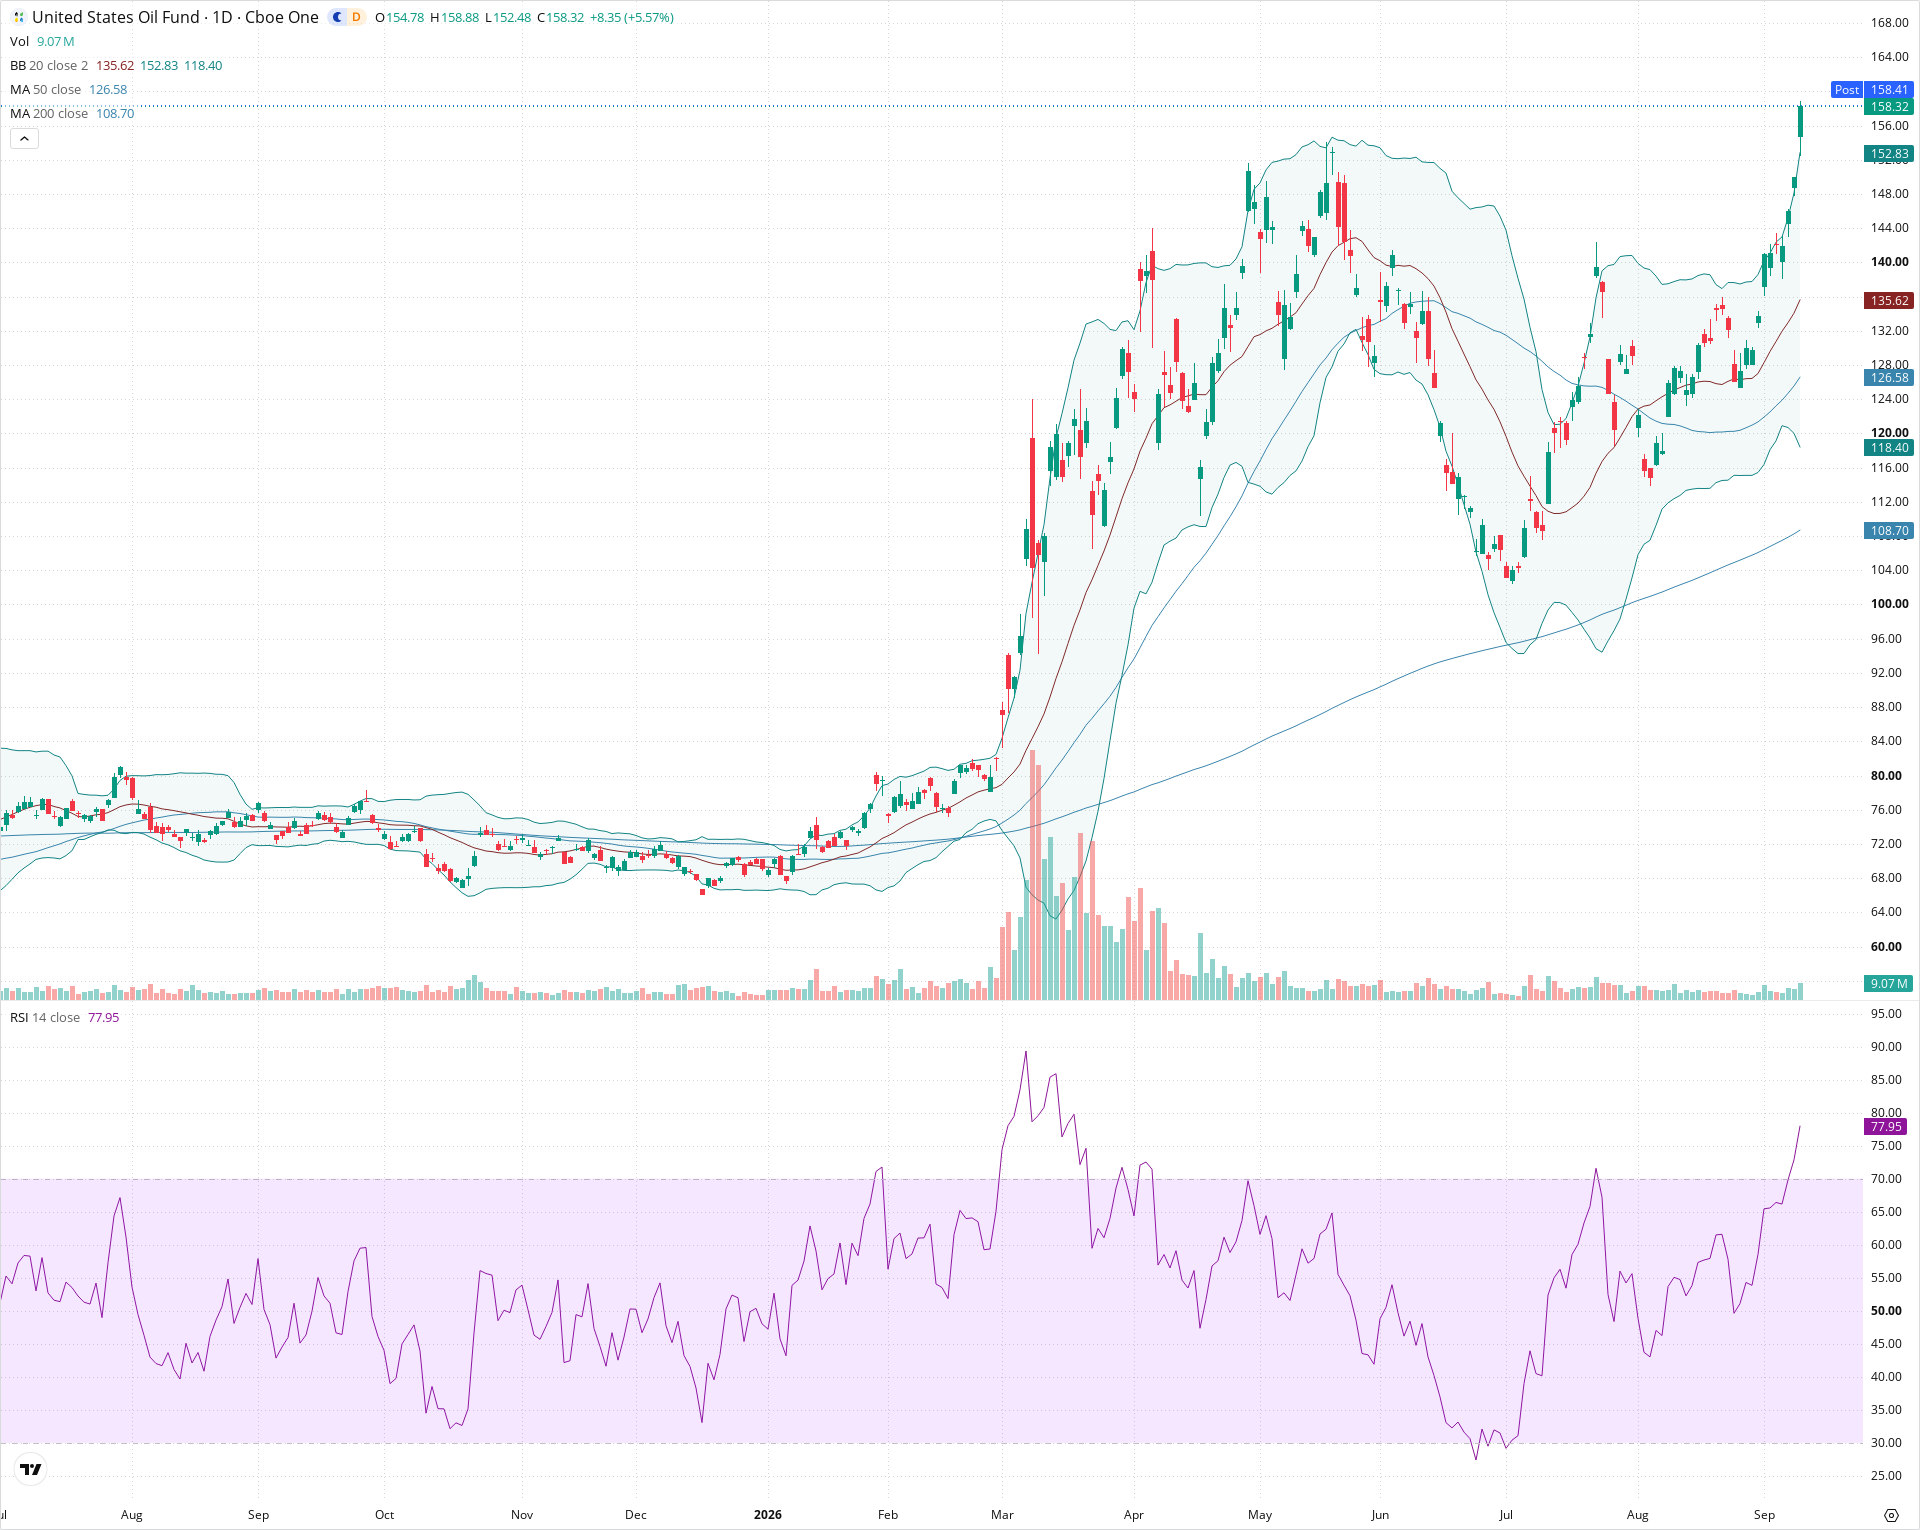
Task: Click the 158.32 last price label
Action: (1889, 106)
